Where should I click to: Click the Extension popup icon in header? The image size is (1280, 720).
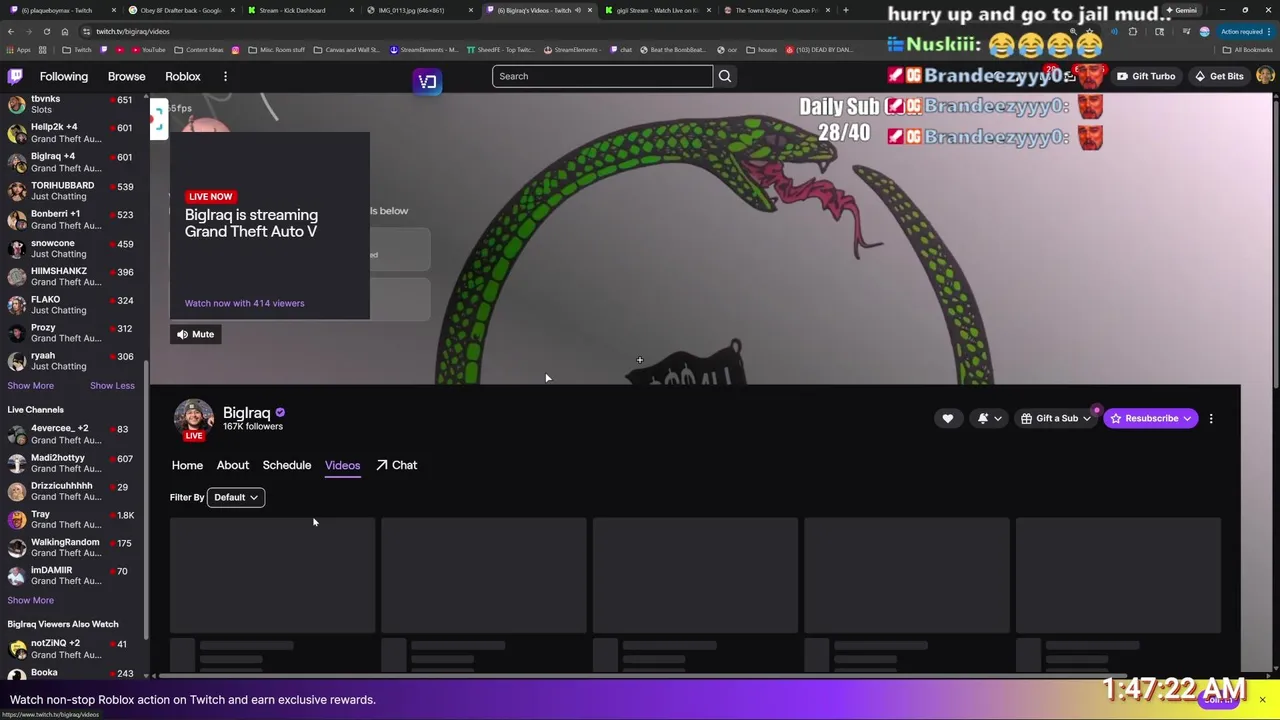[x=427, y=81]
